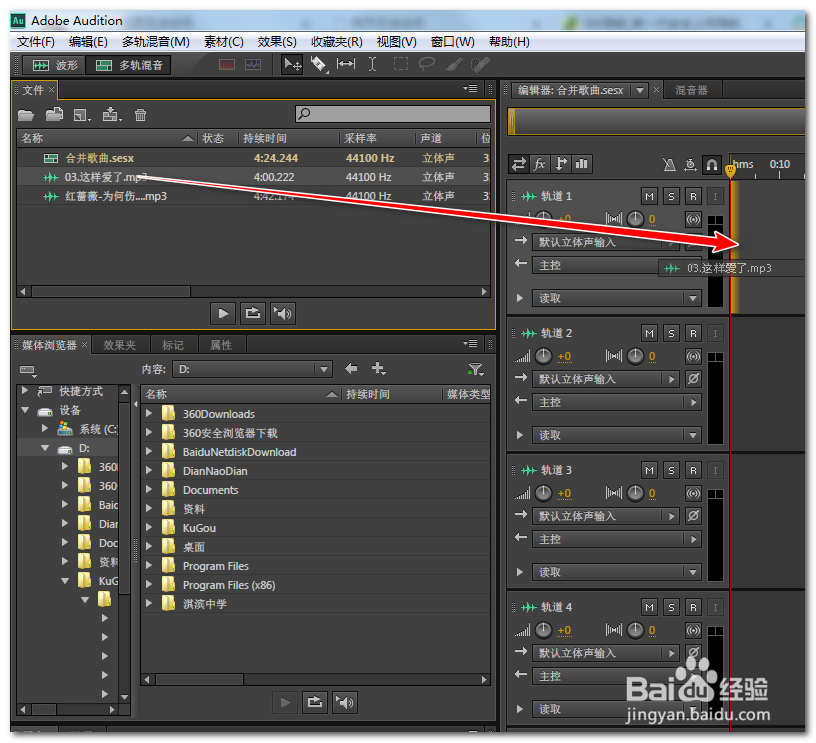Screen dimensions: 816x743
Task: Select the Razor tool
Action: [318, 65]
